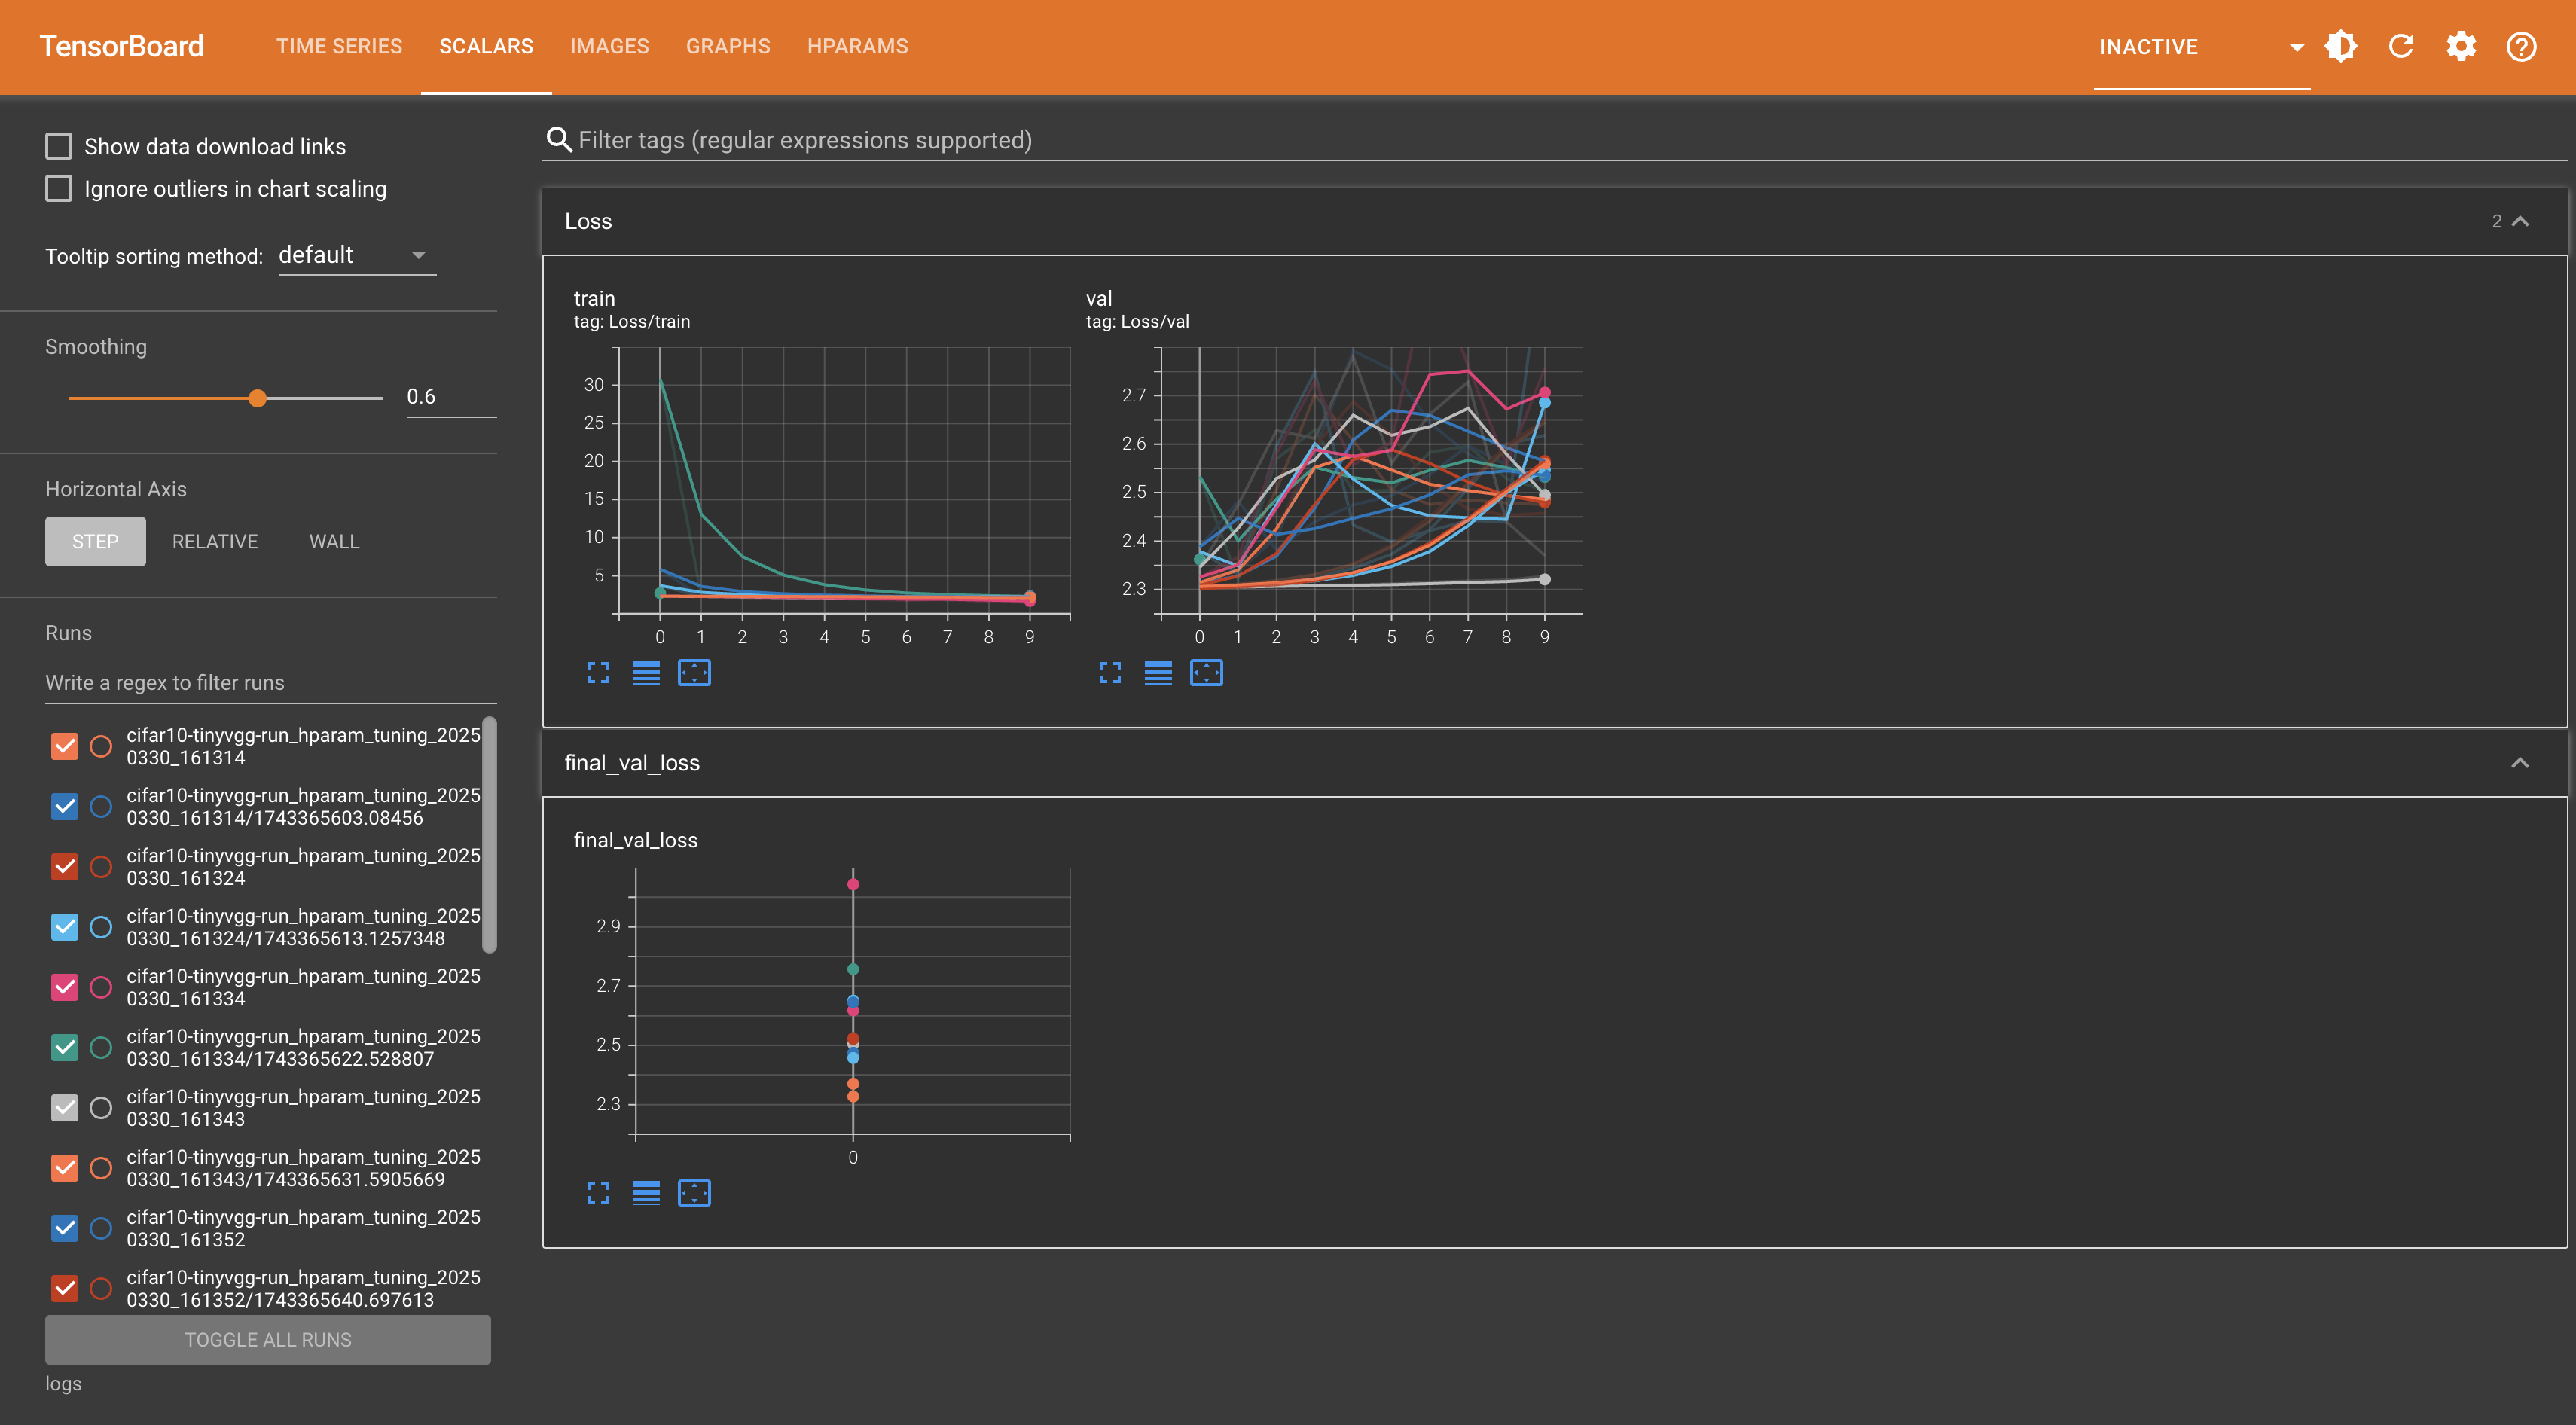Viewport: 2576px width, 1425px height.
Task: Collapse the final_val_loss section
Action: point(2519,763)
